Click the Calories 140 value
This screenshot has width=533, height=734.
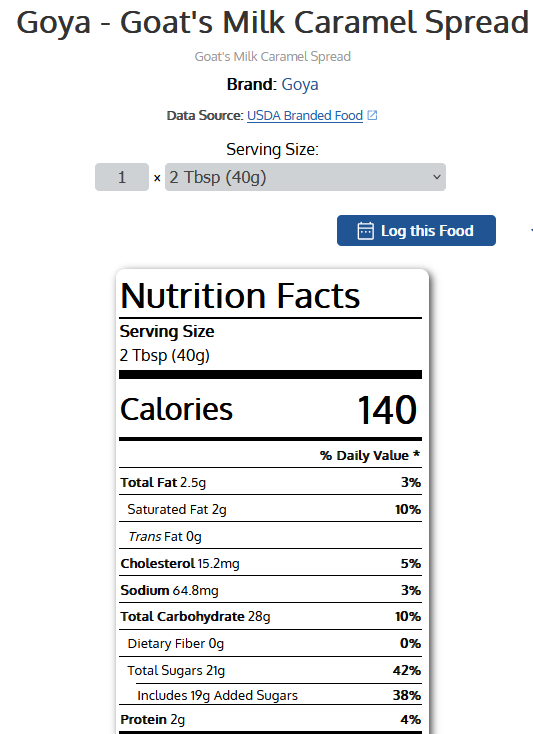point(387,410)
